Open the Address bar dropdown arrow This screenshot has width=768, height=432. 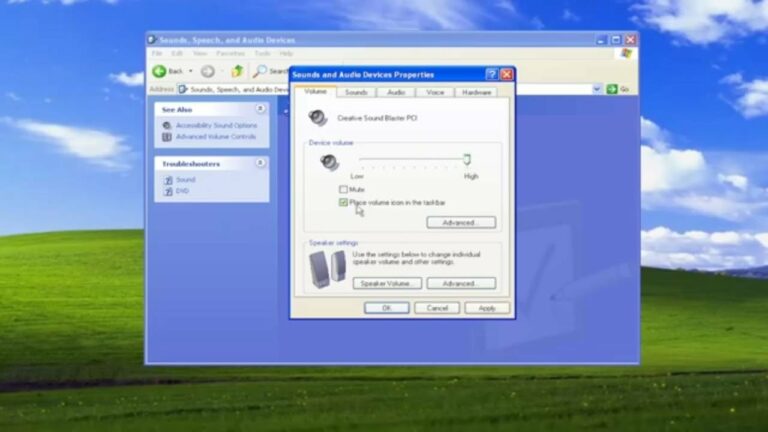coord(597,89)
